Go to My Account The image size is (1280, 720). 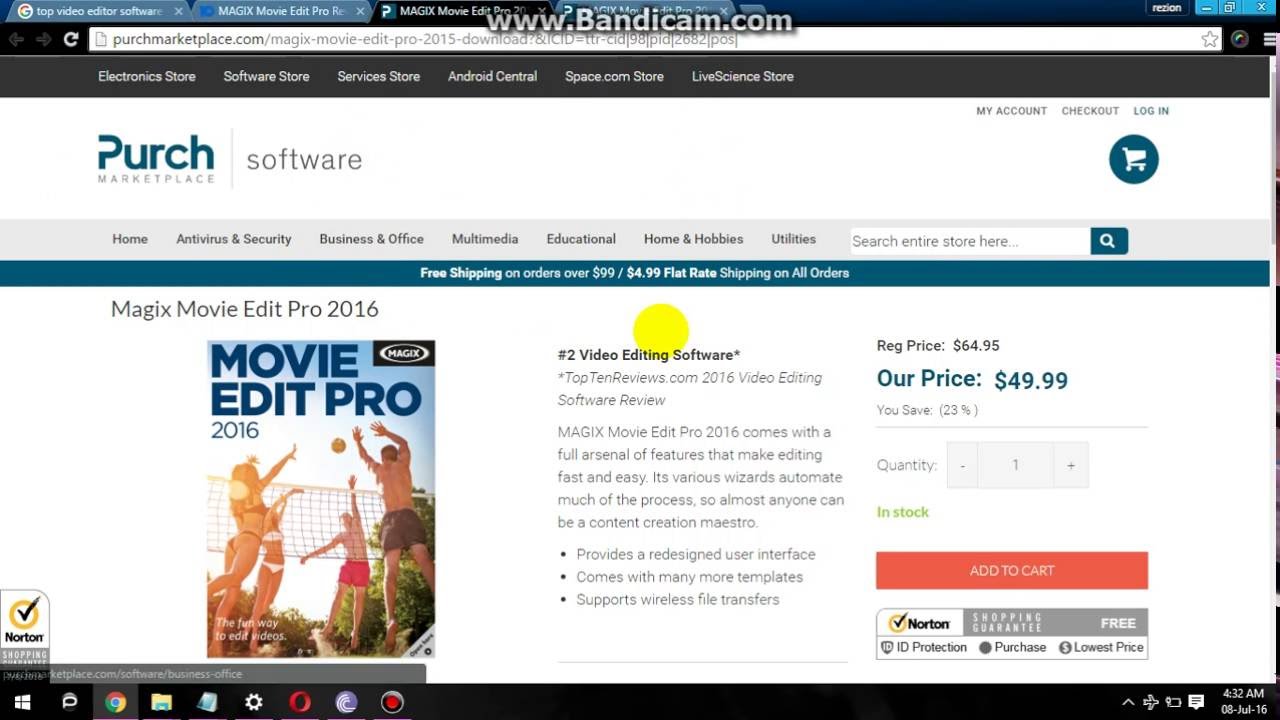1011,111
